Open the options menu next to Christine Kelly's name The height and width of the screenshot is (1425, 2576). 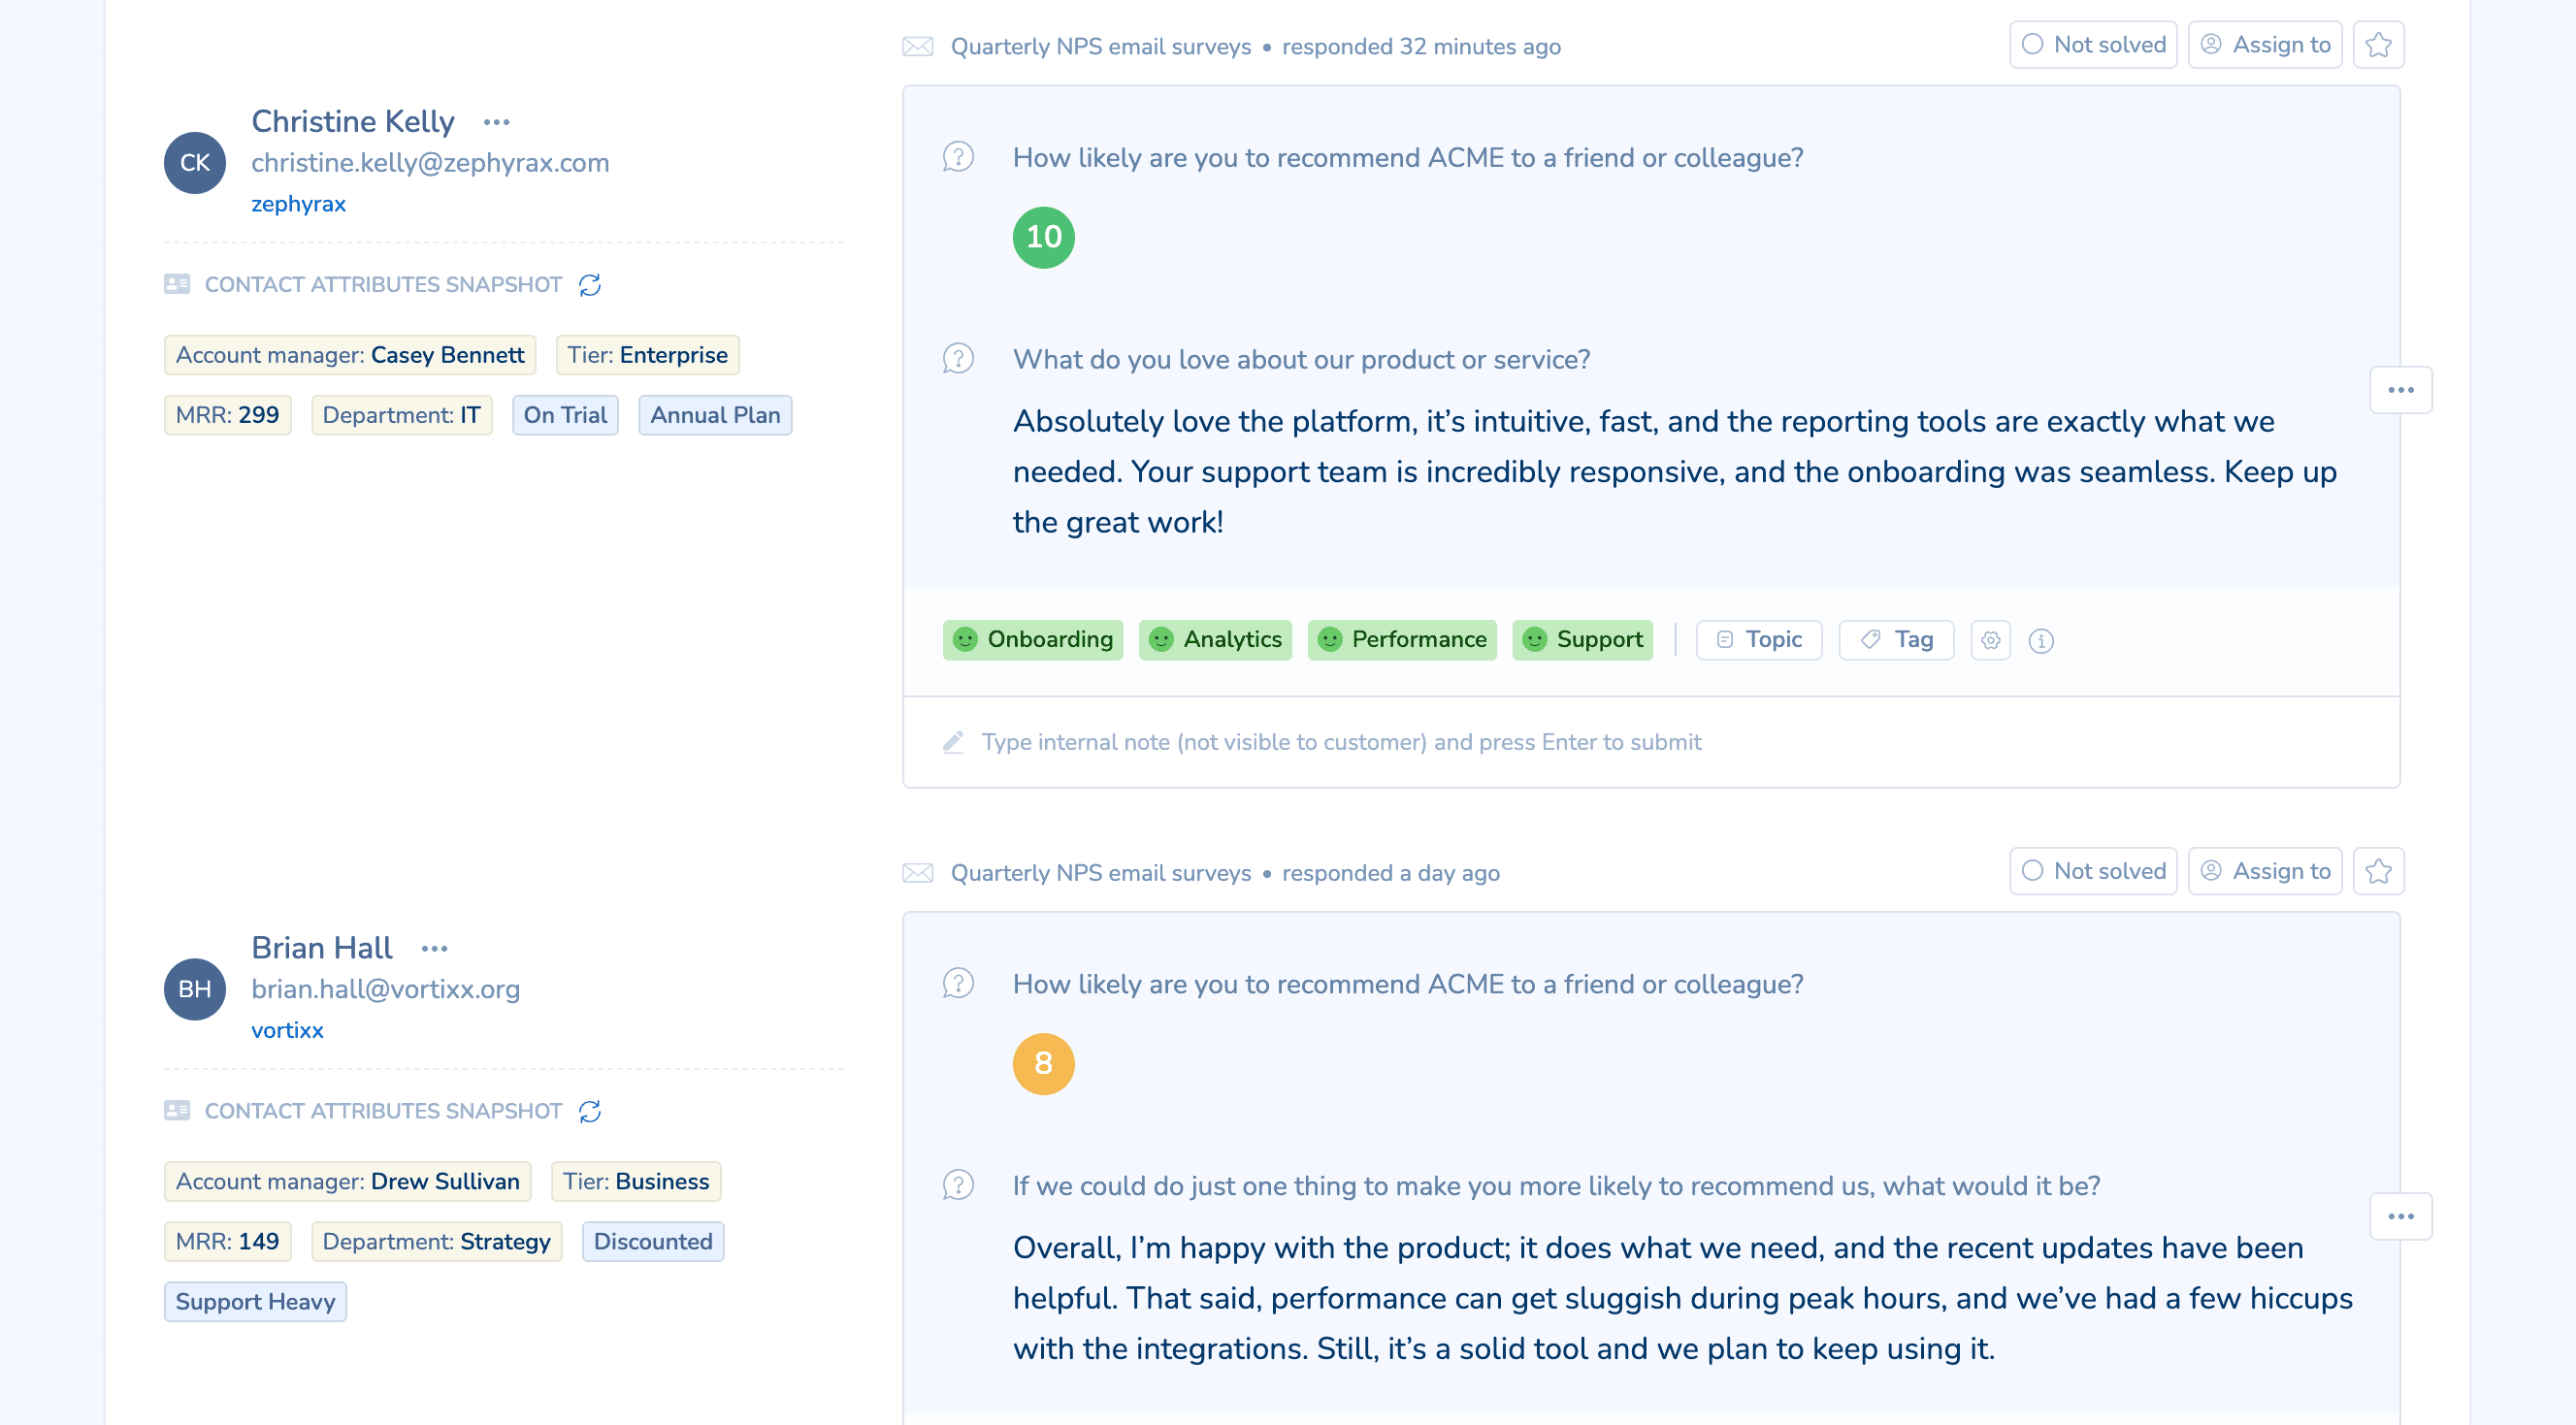pyautogui.click(x=497, y=121)
